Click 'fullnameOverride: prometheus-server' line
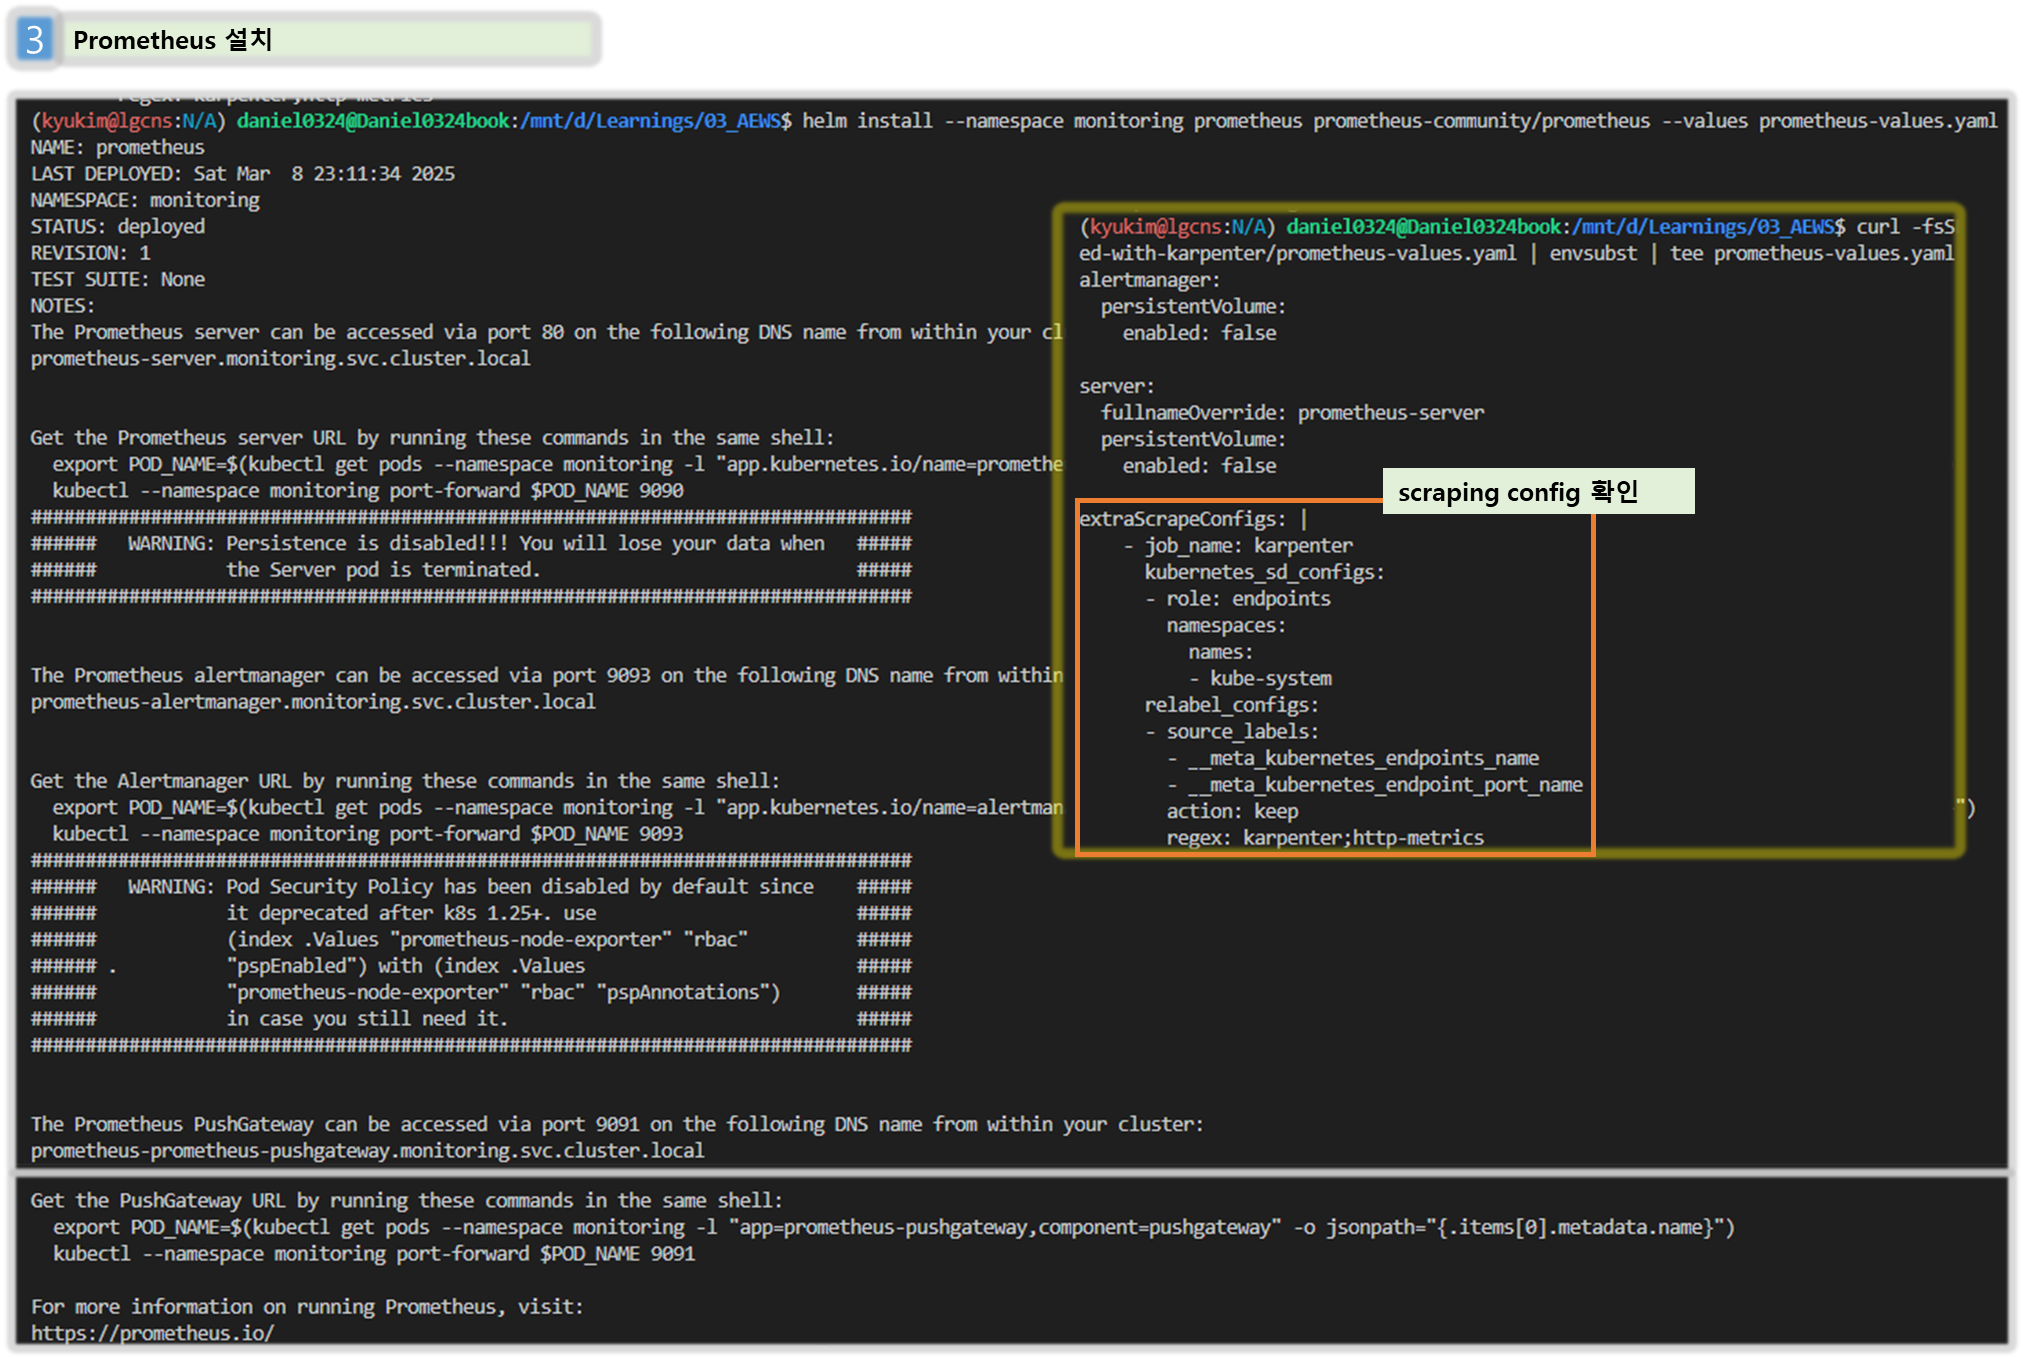The height and width of the screenshot is (1359, 2023). 1292,413
